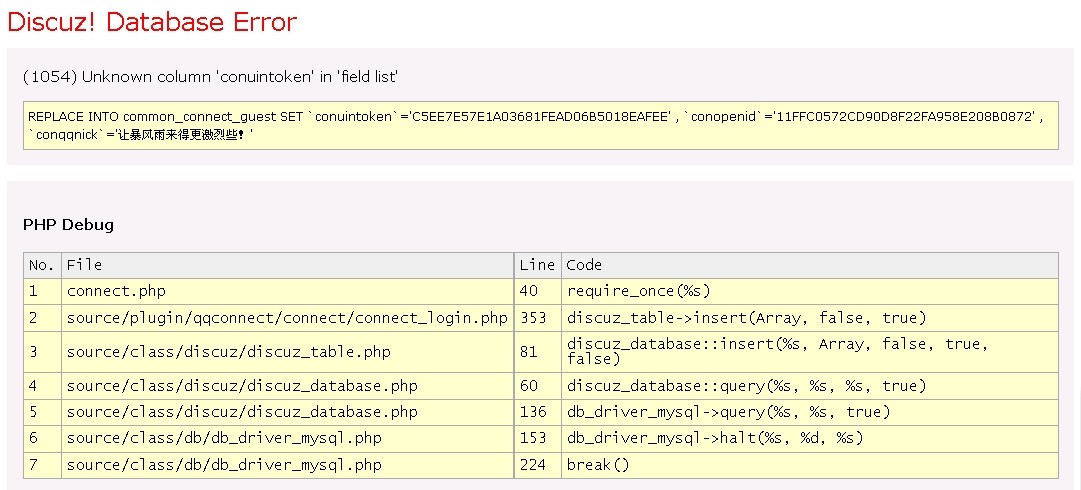This screenshot has width=1081, height=490.
Task: Select the connect.php file cell
Action: click(116, 291)
